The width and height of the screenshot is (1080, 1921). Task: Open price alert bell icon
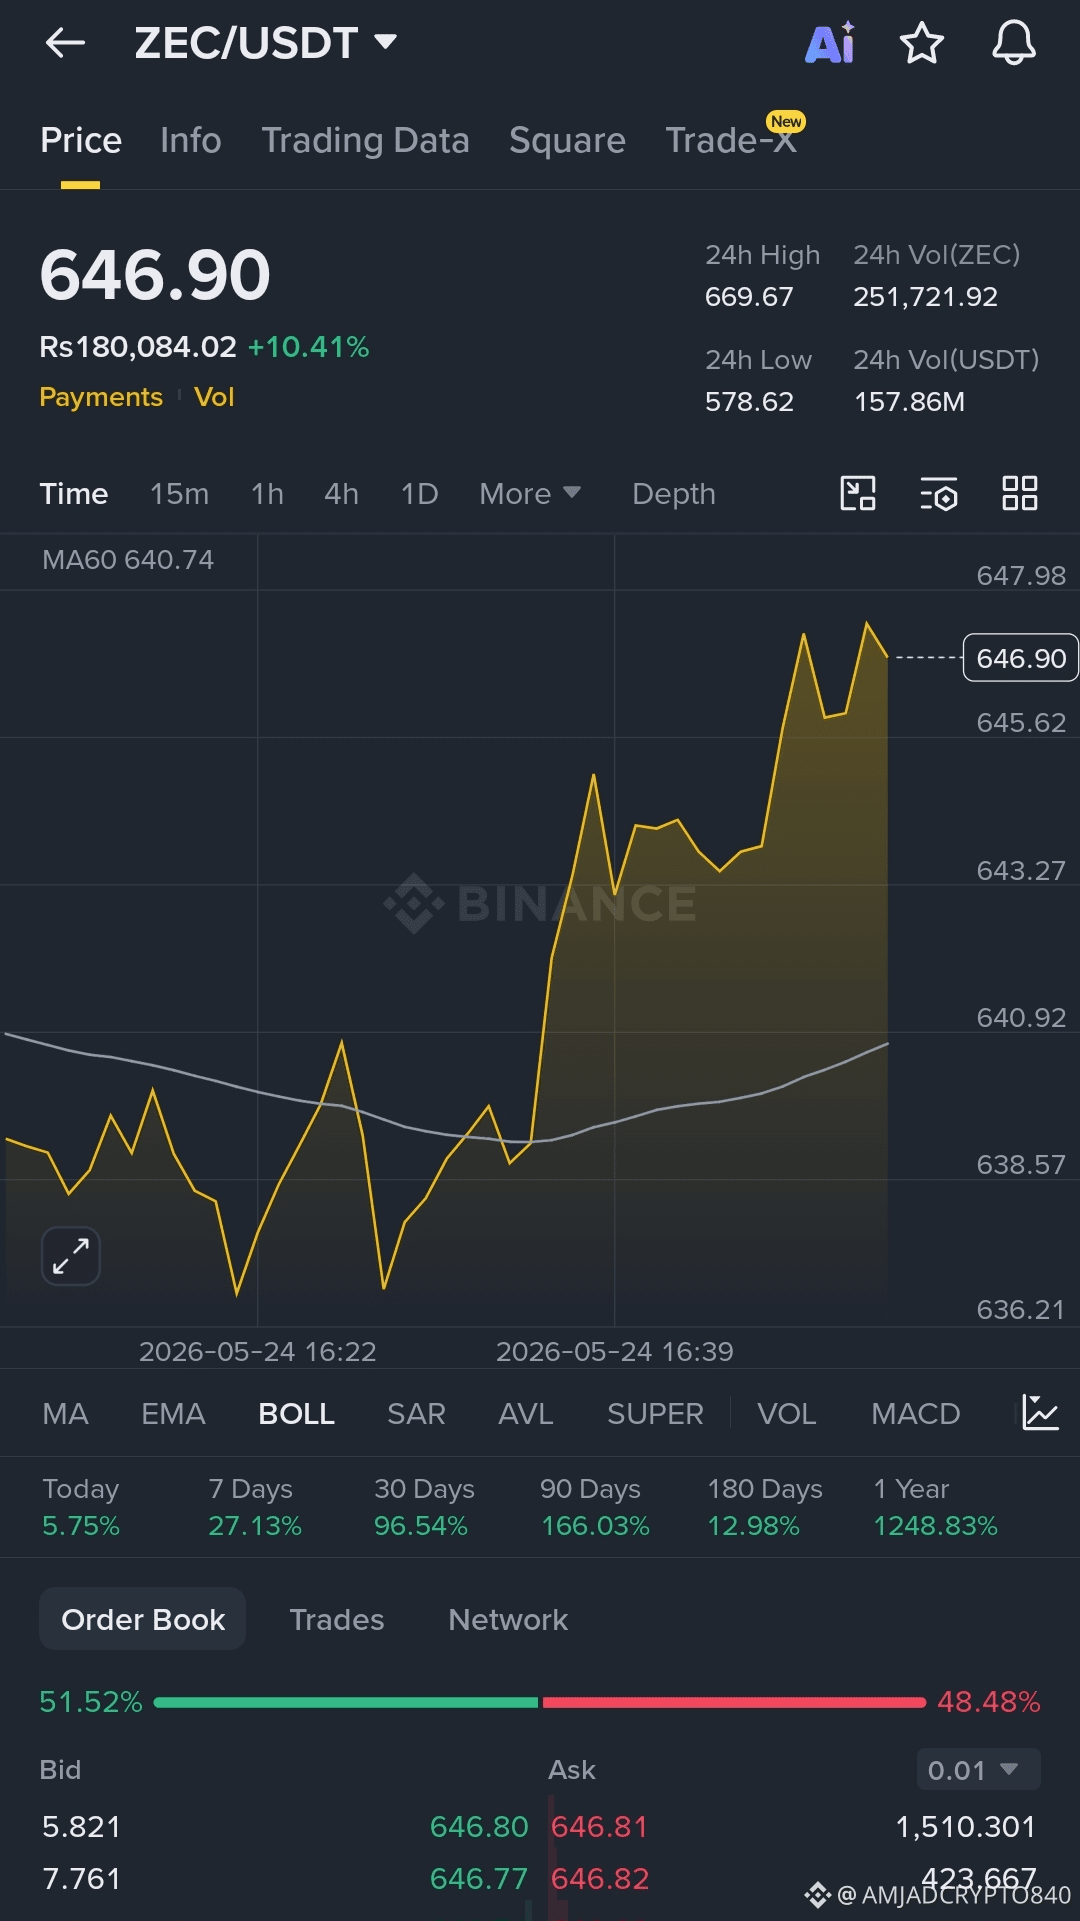tap(1013, 43)
